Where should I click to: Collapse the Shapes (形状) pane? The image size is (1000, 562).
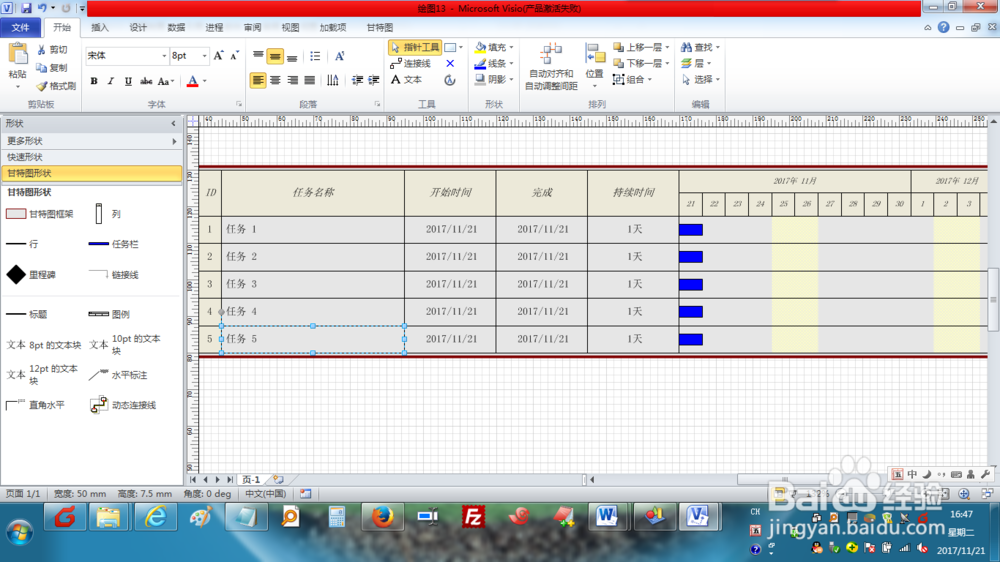pyautogui.click(x=173, y=124)
